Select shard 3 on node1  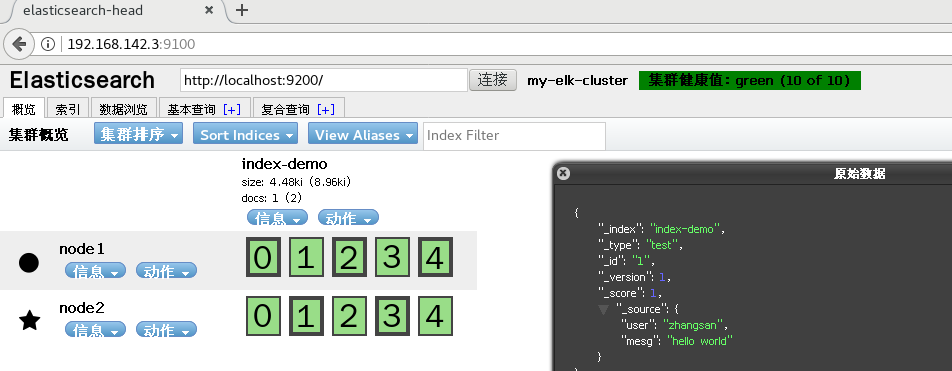[392, 257]
